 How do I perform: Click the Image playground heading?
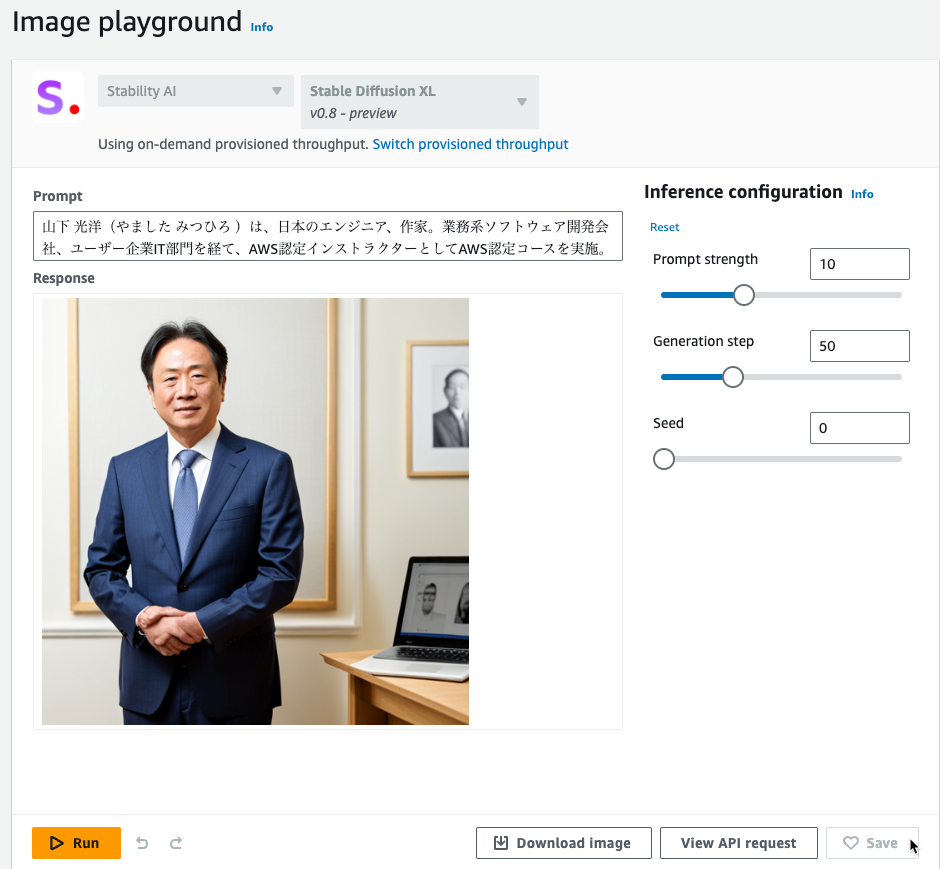[x=127, y=22]
